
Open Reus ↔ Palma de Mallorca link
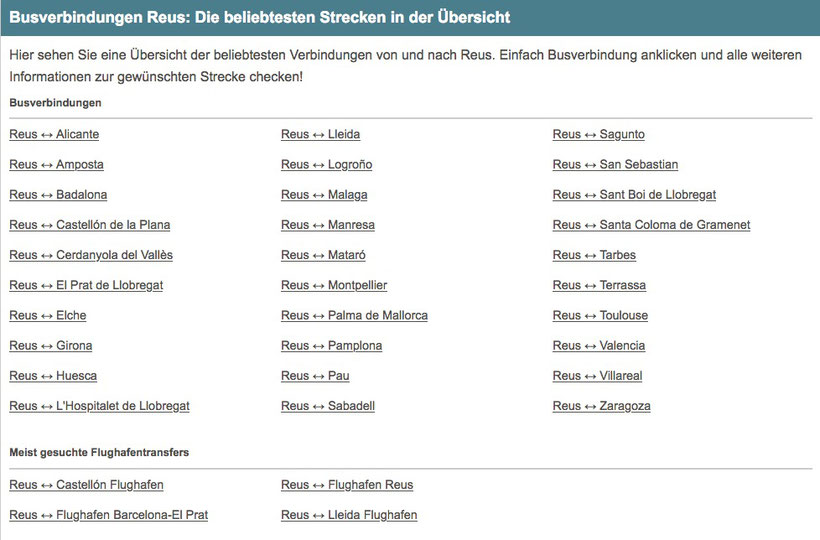coord(354,315)
